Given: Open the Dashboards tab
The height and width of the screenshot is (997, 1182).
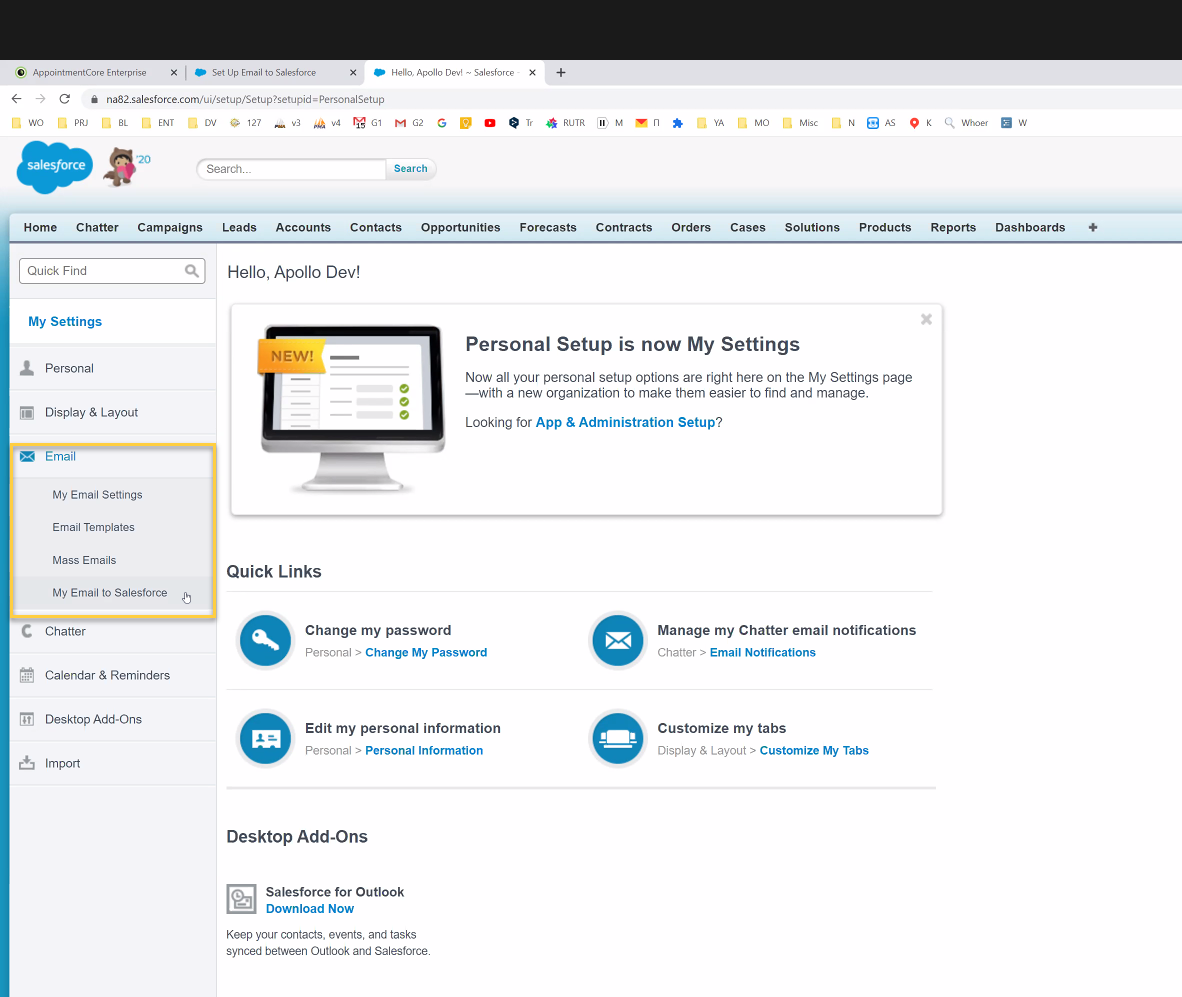Looking at the screenshot, I should [1030, 228].
